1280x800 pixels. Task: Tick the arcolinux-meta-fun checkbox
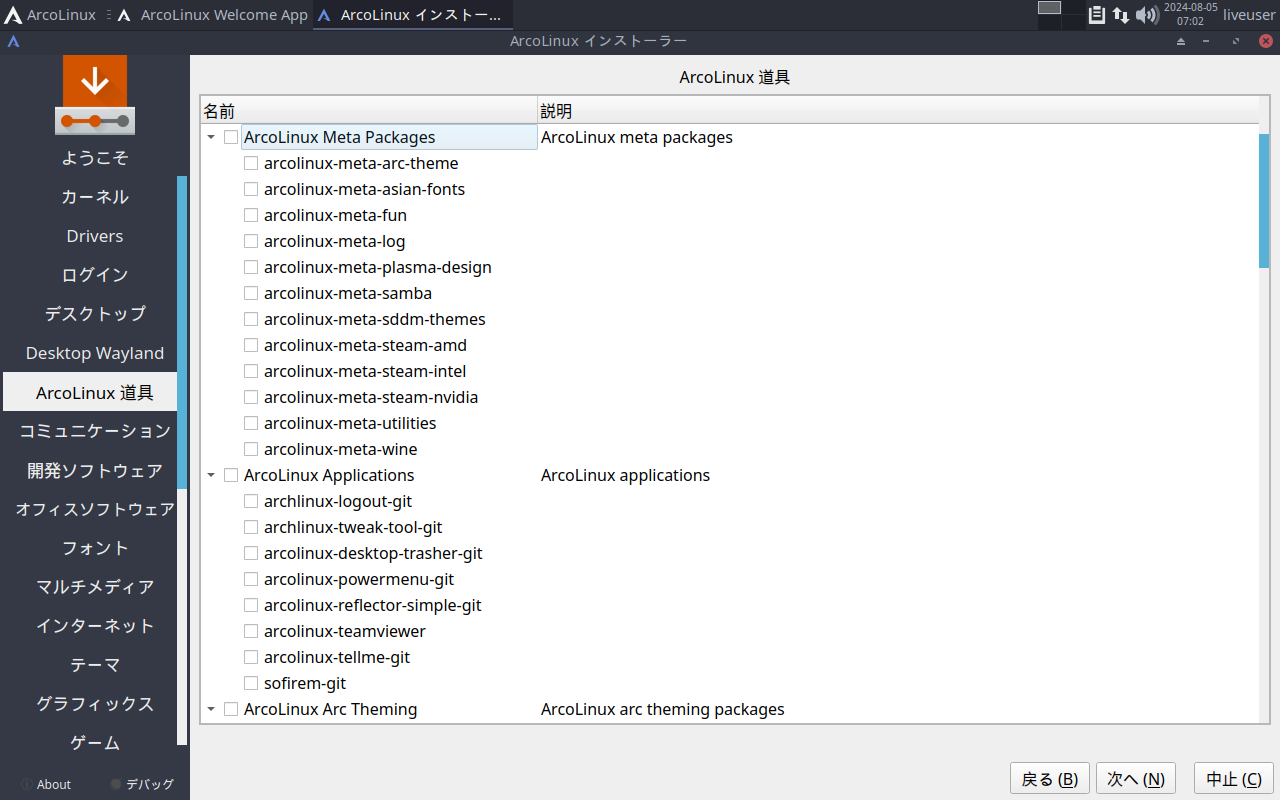(251, 215)
